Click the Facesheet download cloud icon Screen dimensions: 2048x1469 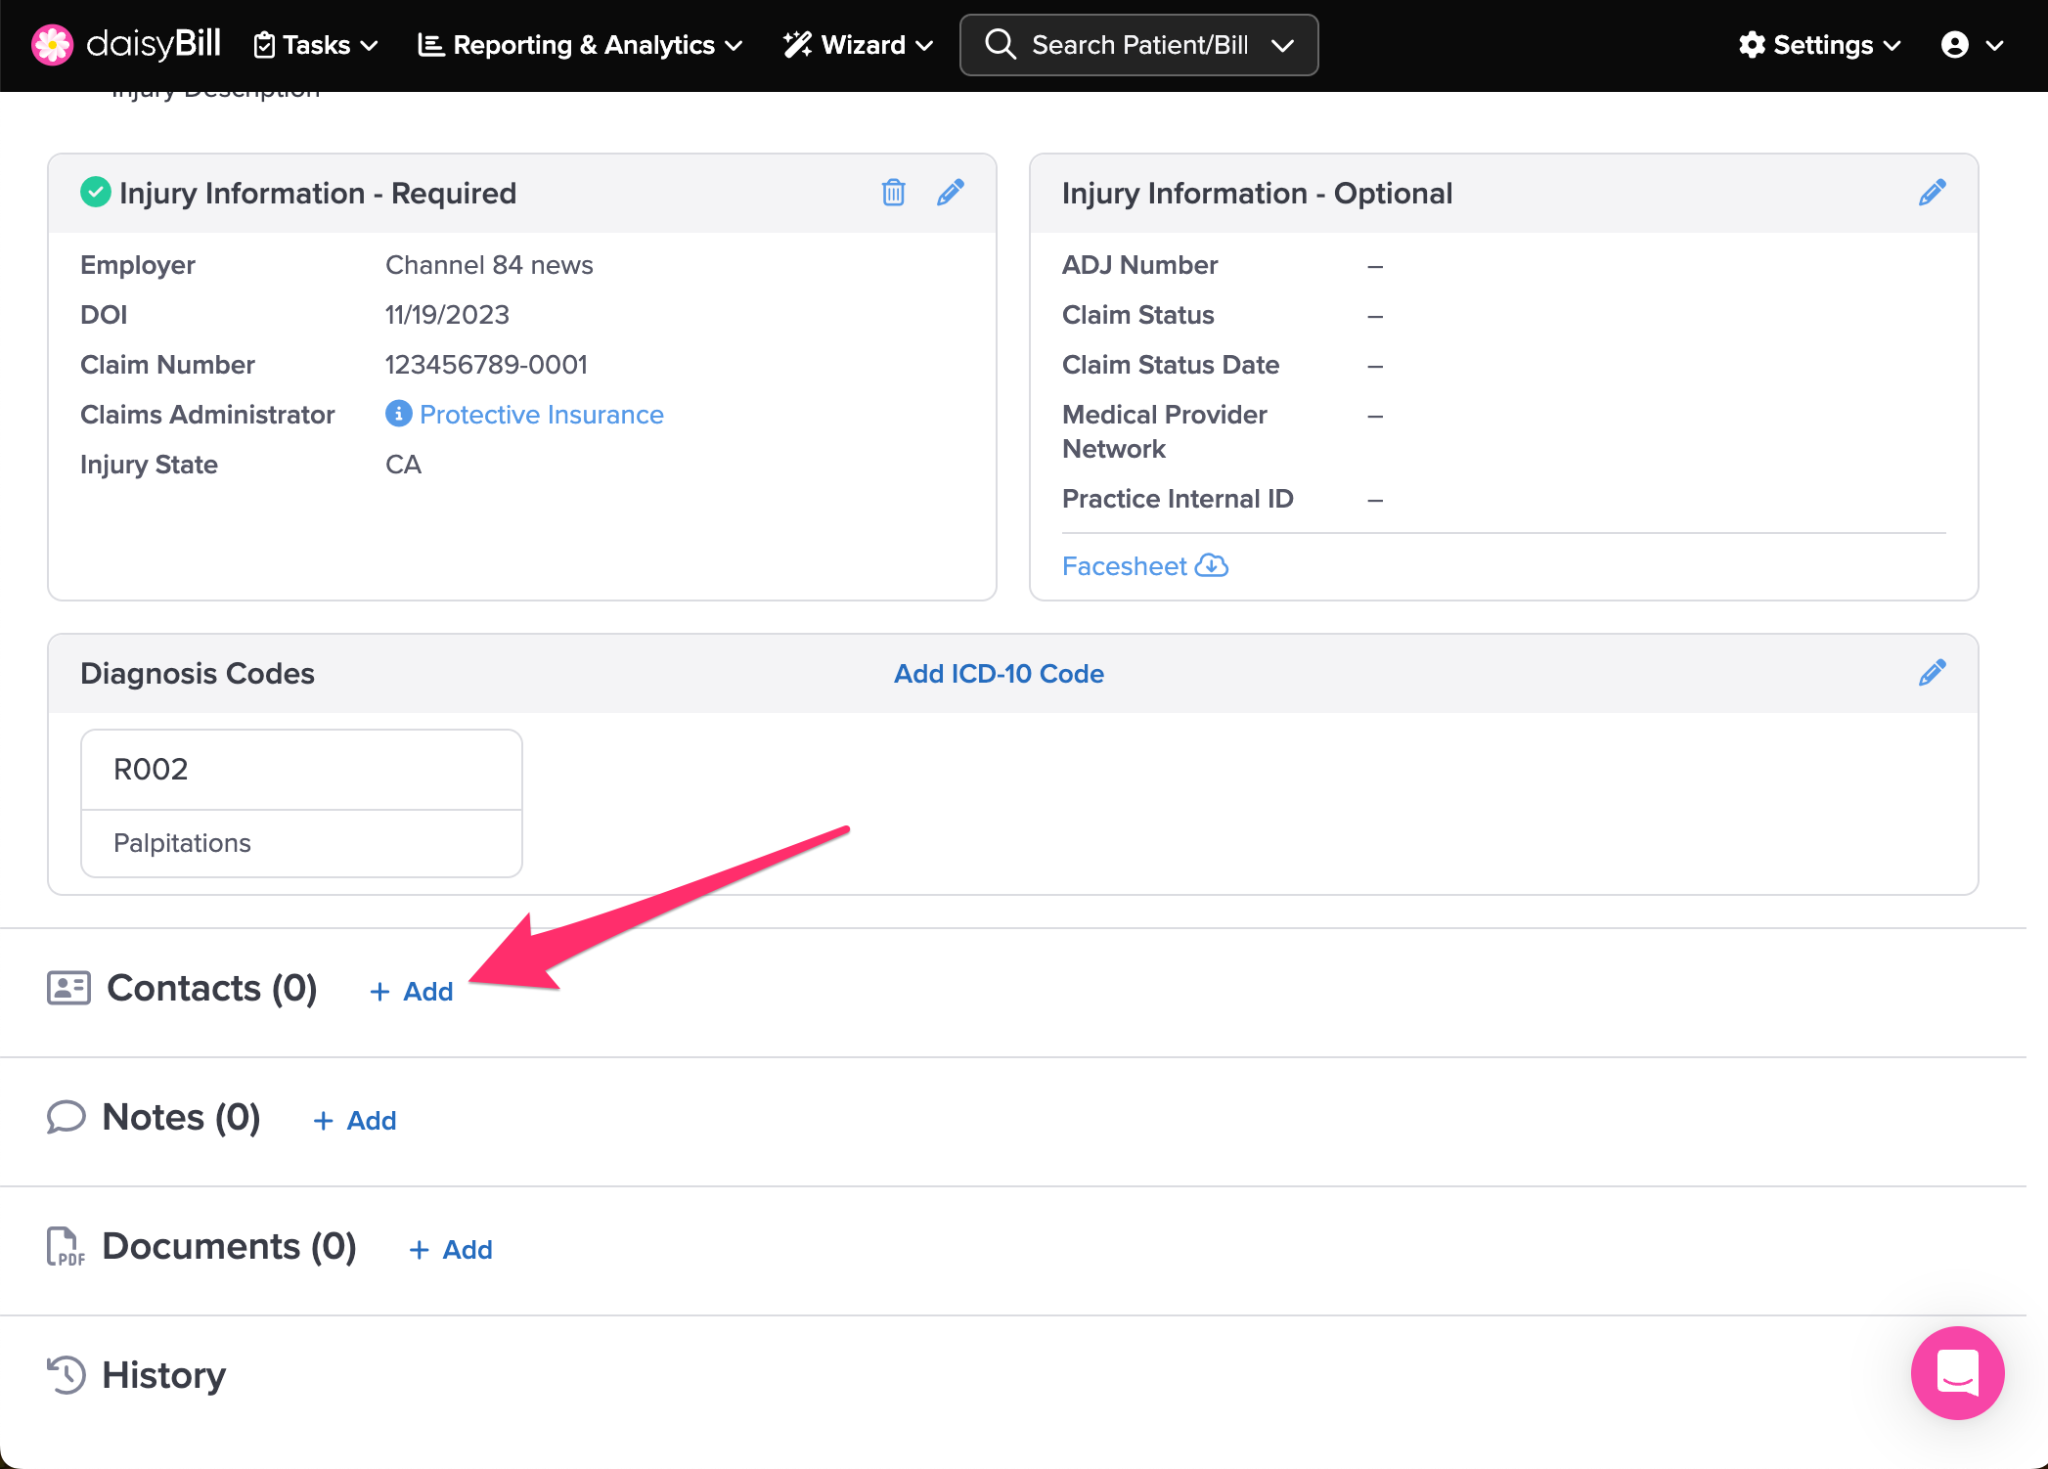[1212, 565]
